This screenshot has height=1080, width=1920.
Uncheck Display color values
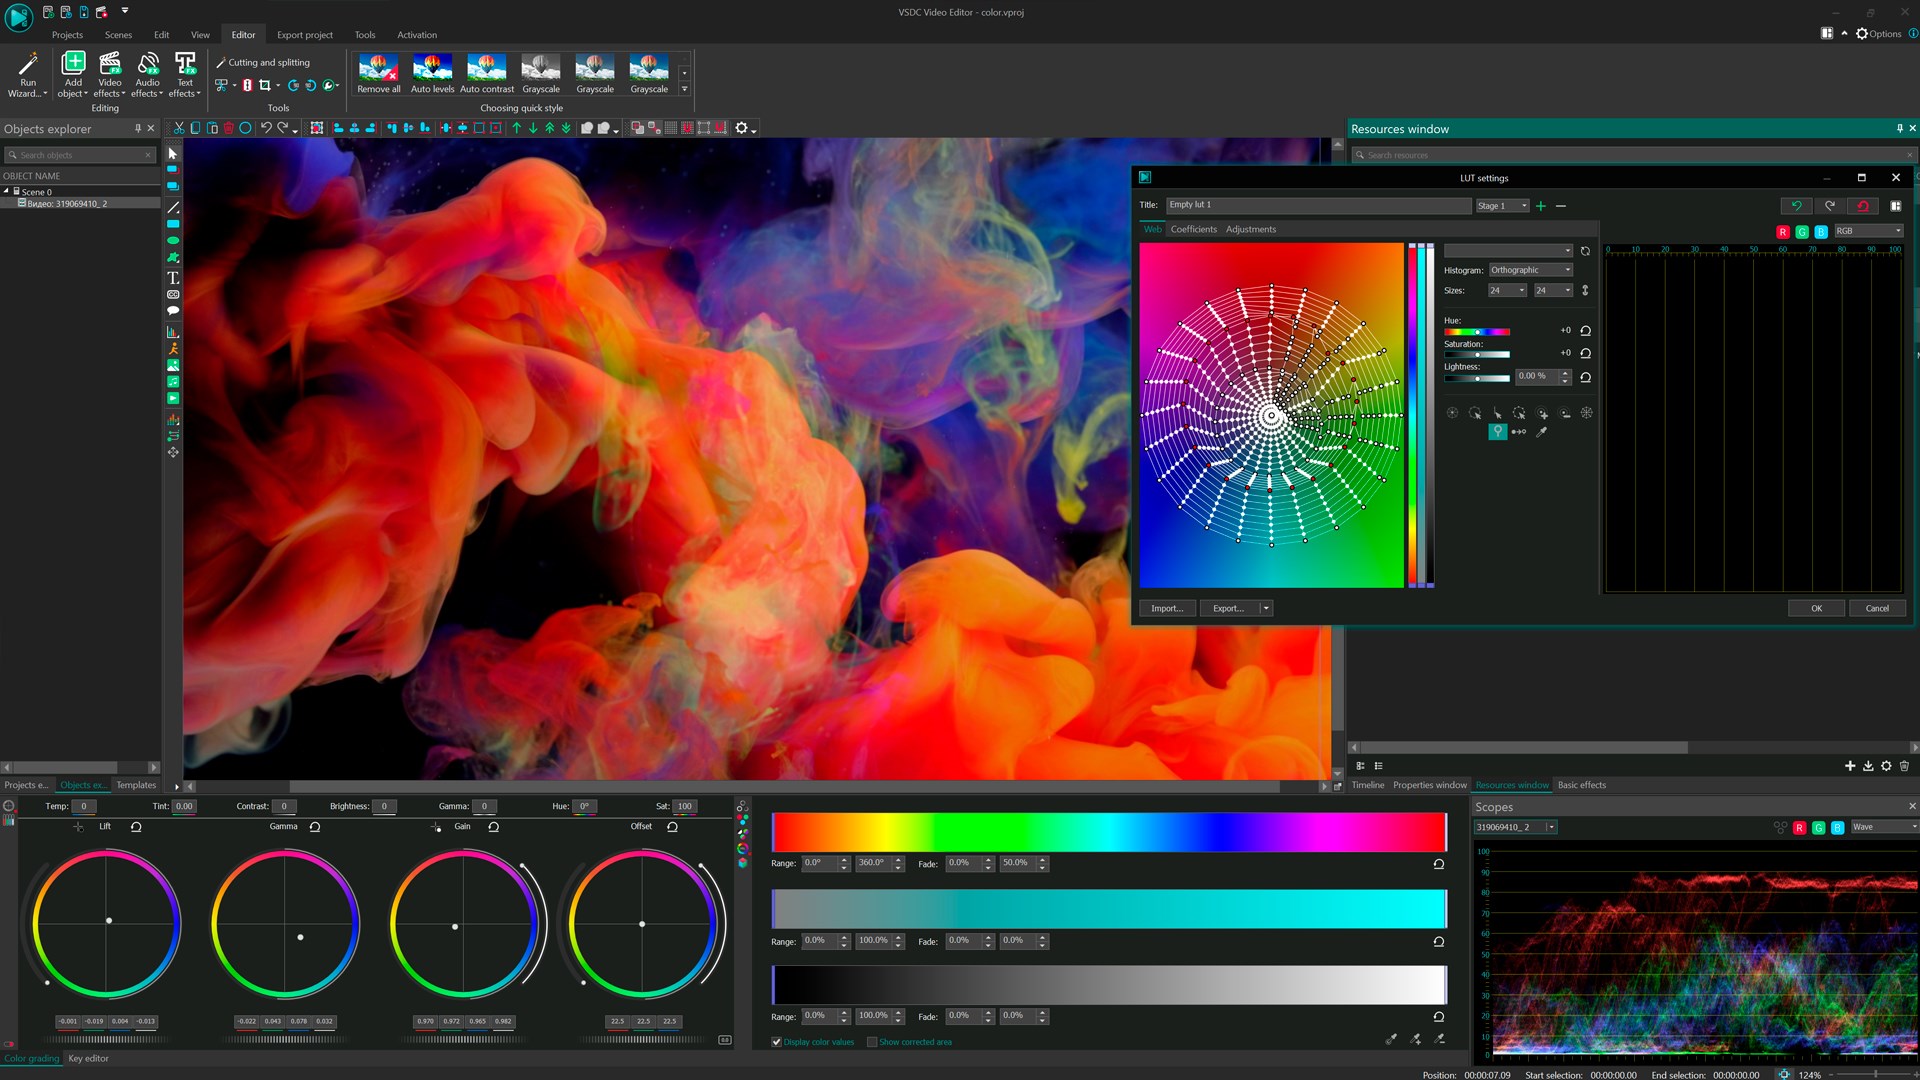777,1041
